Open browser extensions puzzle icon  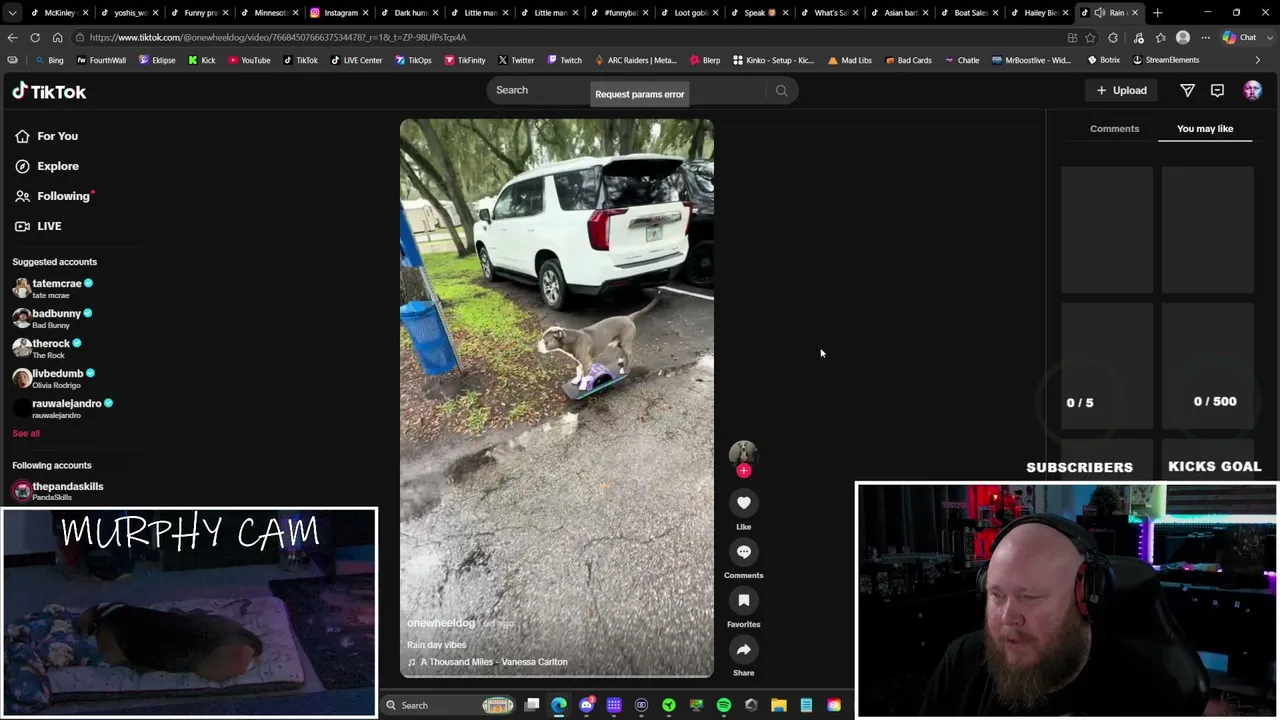(1113, 38)
